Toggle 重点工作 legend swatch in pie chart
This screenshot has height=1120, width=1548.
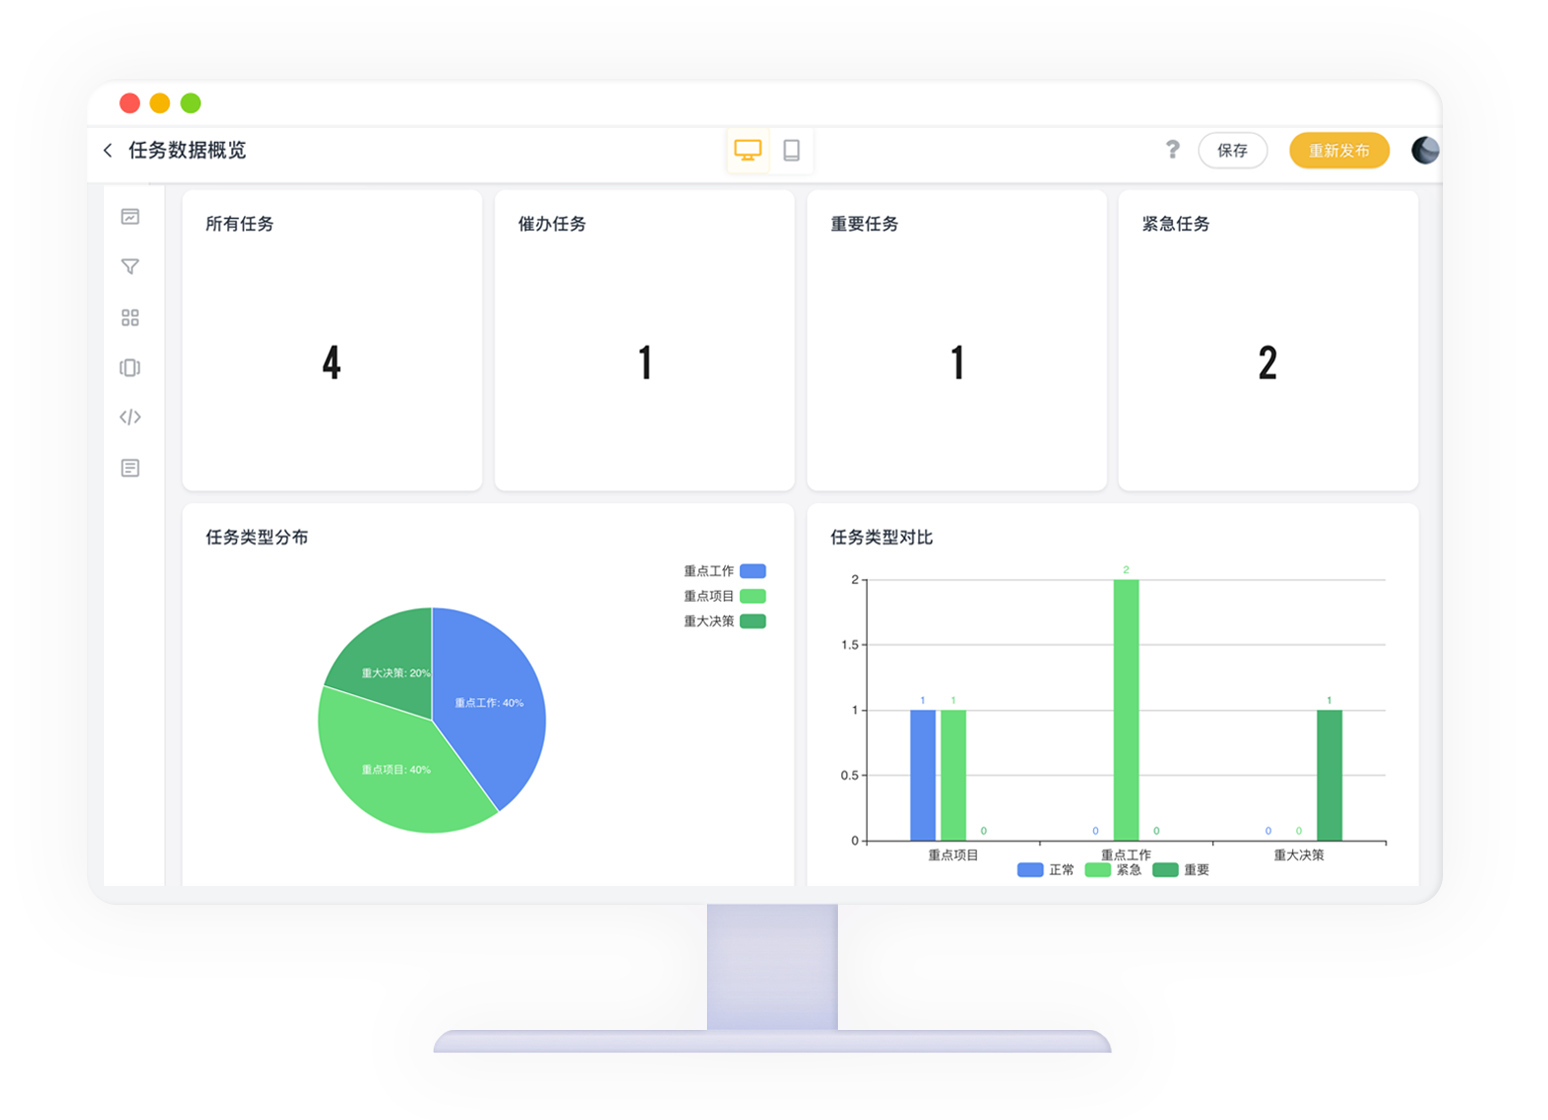(x=753, y=571)
